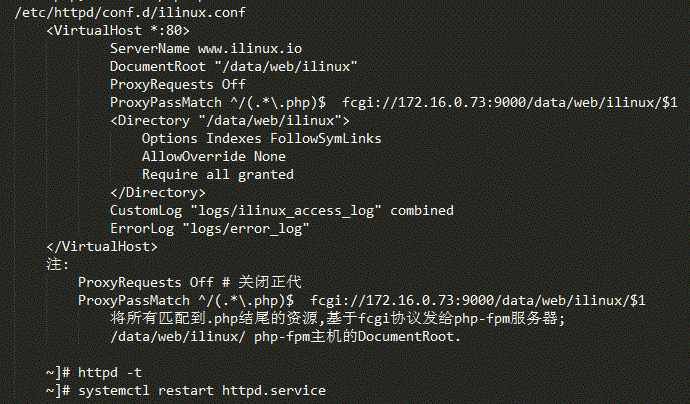Click the first ProxyPassMatch fcgi line

click(x=394, y=103)
